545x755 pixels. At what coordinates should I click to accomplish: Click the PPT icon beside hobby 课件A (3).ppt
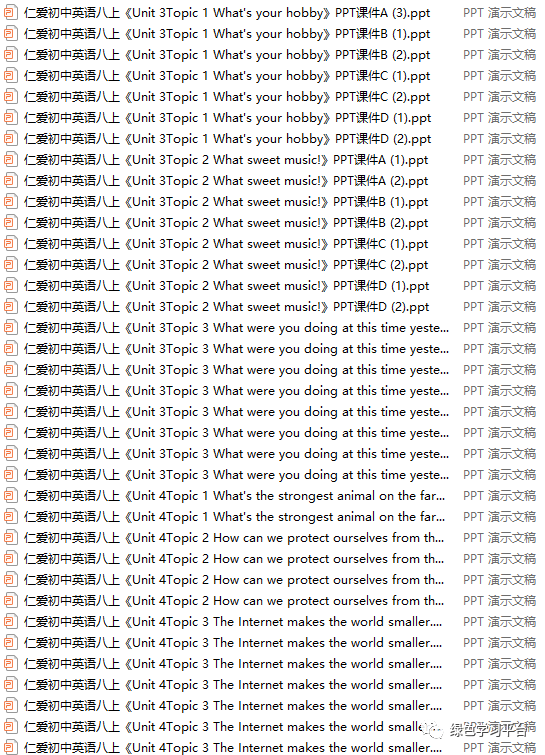[x=10, y=13]
